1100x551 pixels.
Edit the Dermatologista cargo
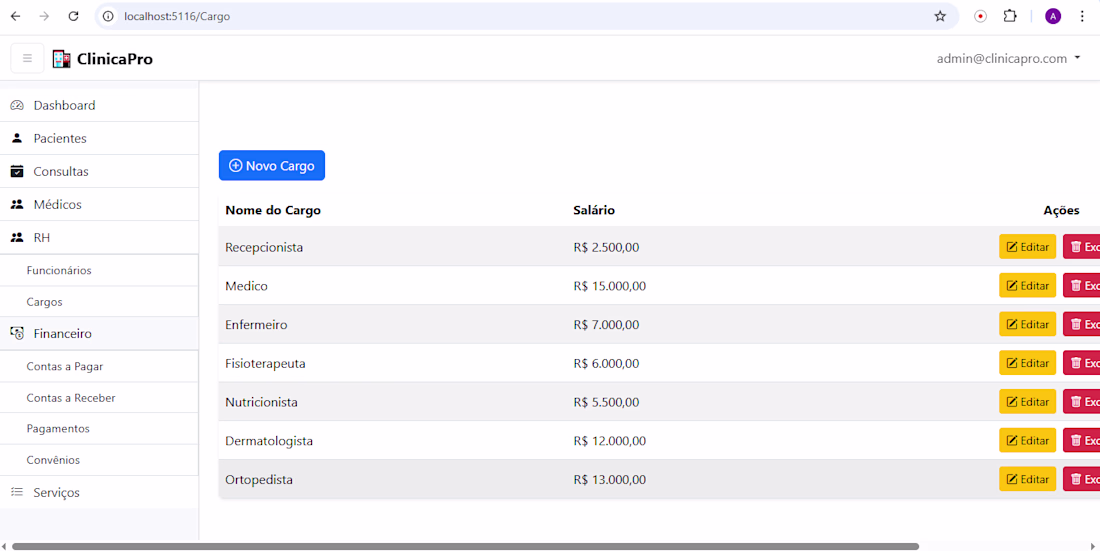tap(1027, 440)
